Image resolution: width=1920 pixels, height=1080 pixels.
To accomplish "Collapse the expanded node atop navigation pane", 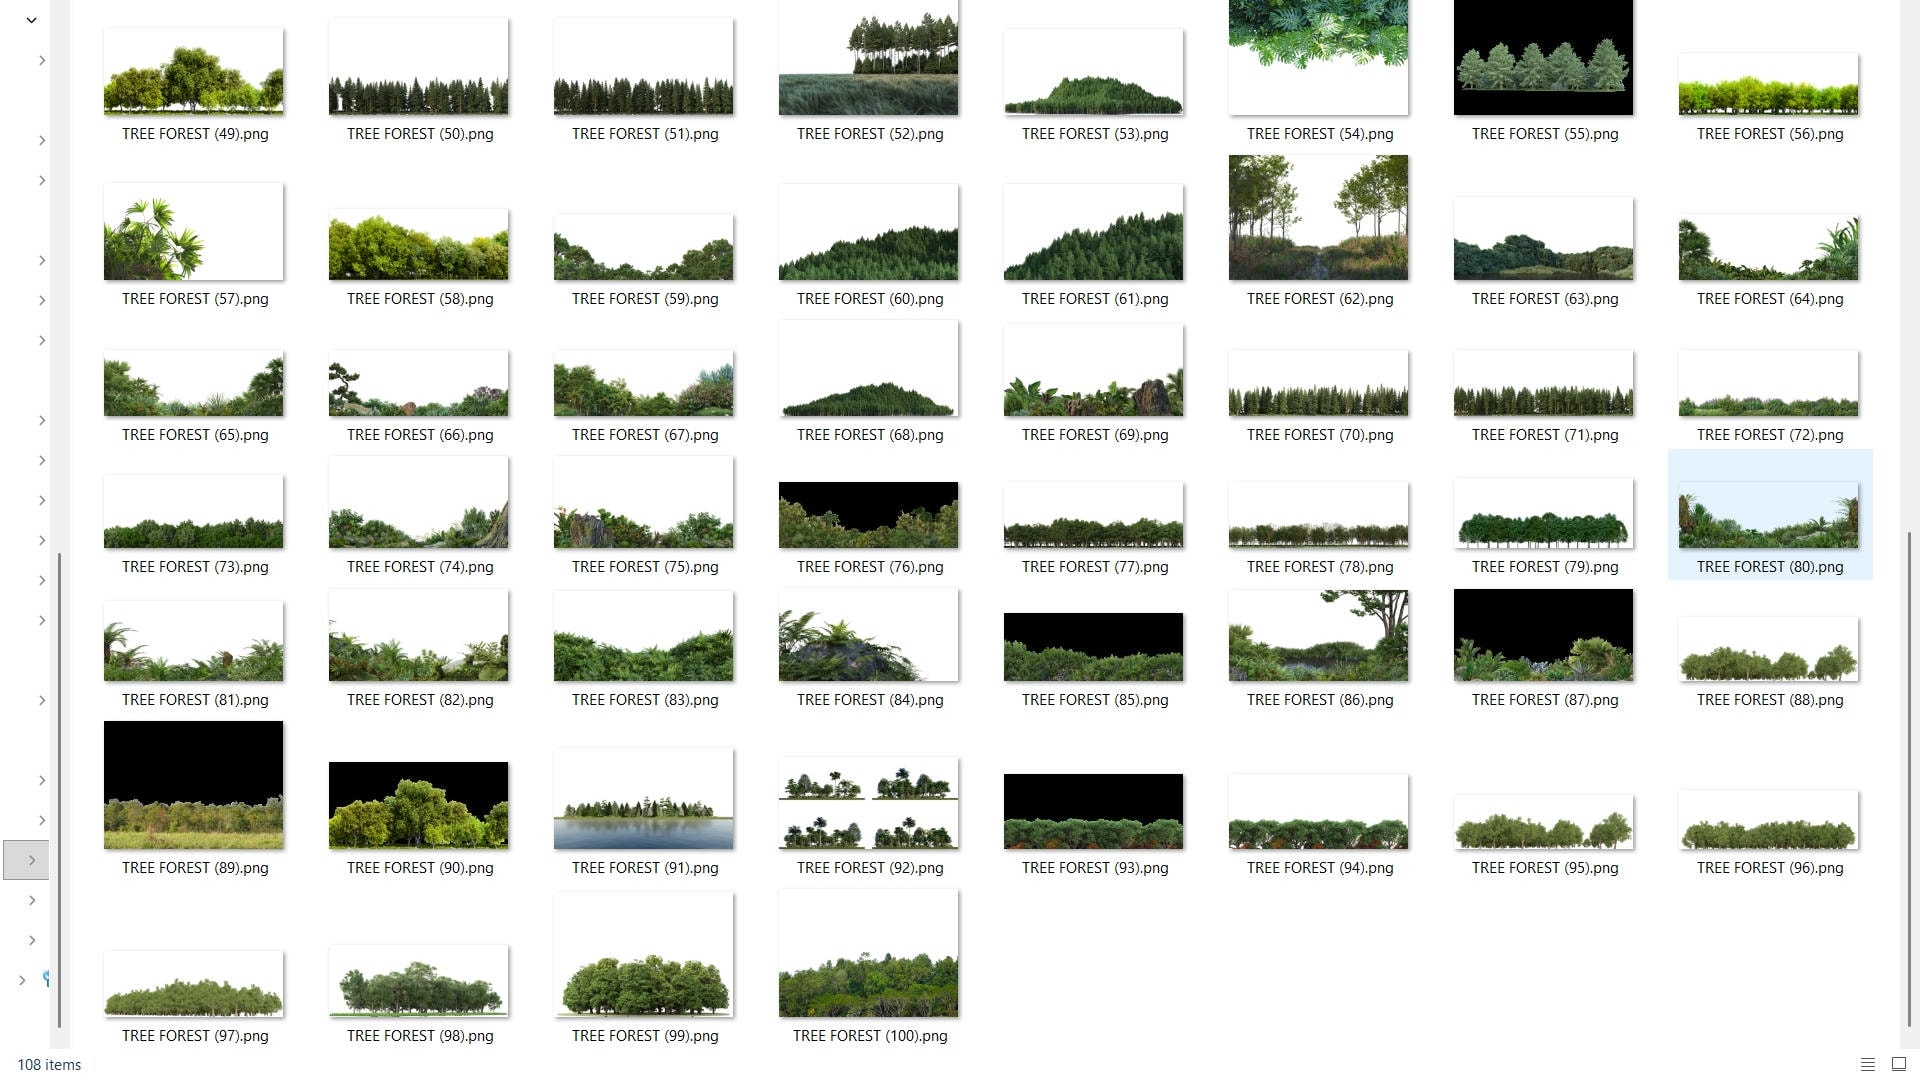I will pyautogui.click(x=31, y=20).
